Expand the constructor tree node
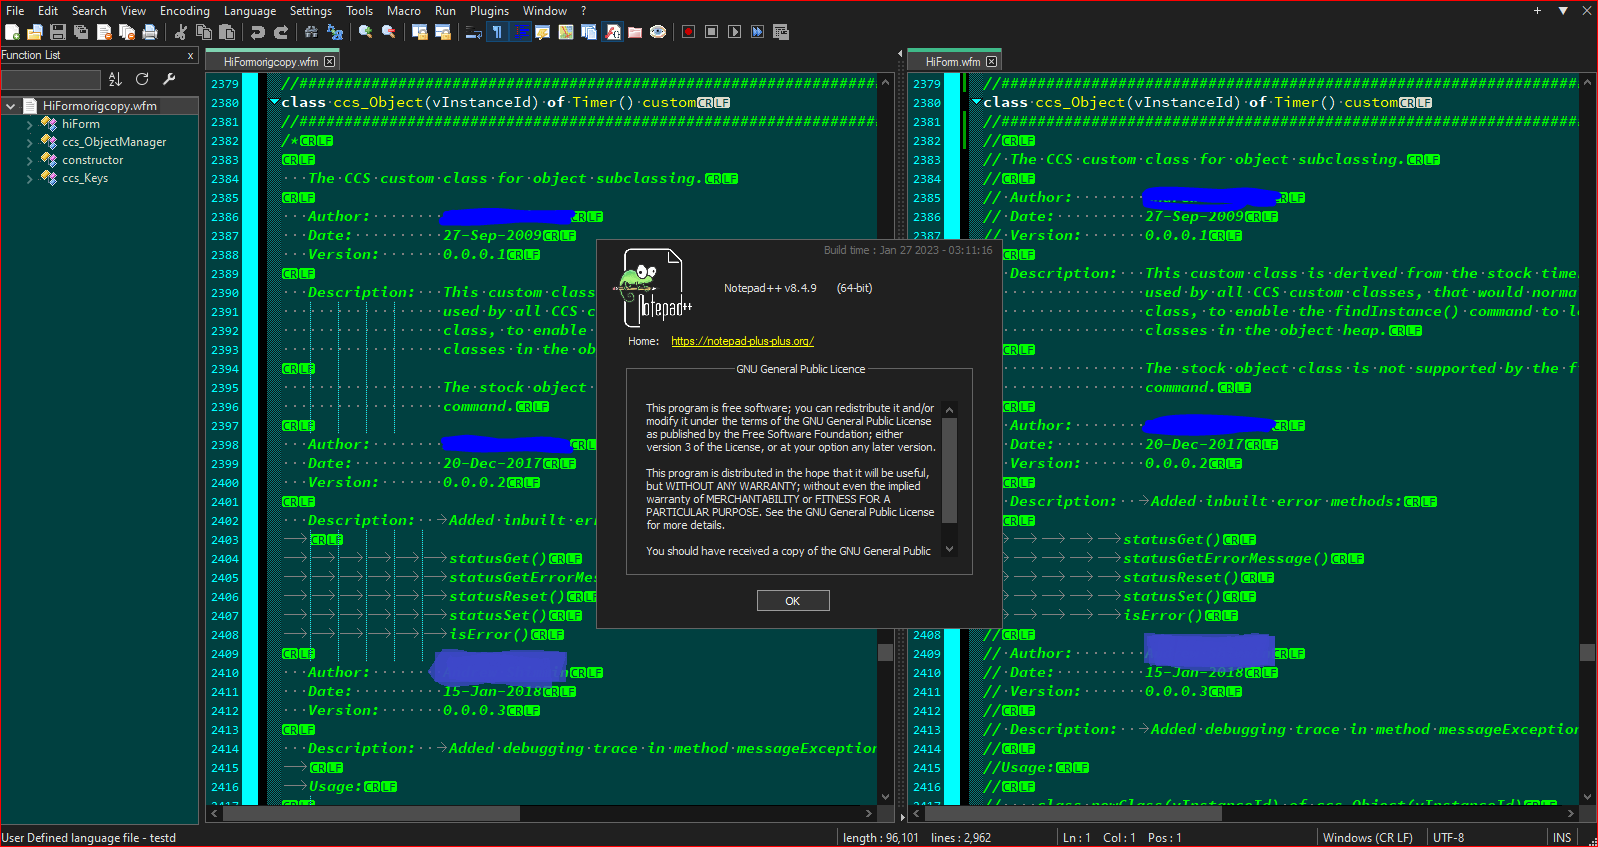1598x847 pixels. coord(29,160)
